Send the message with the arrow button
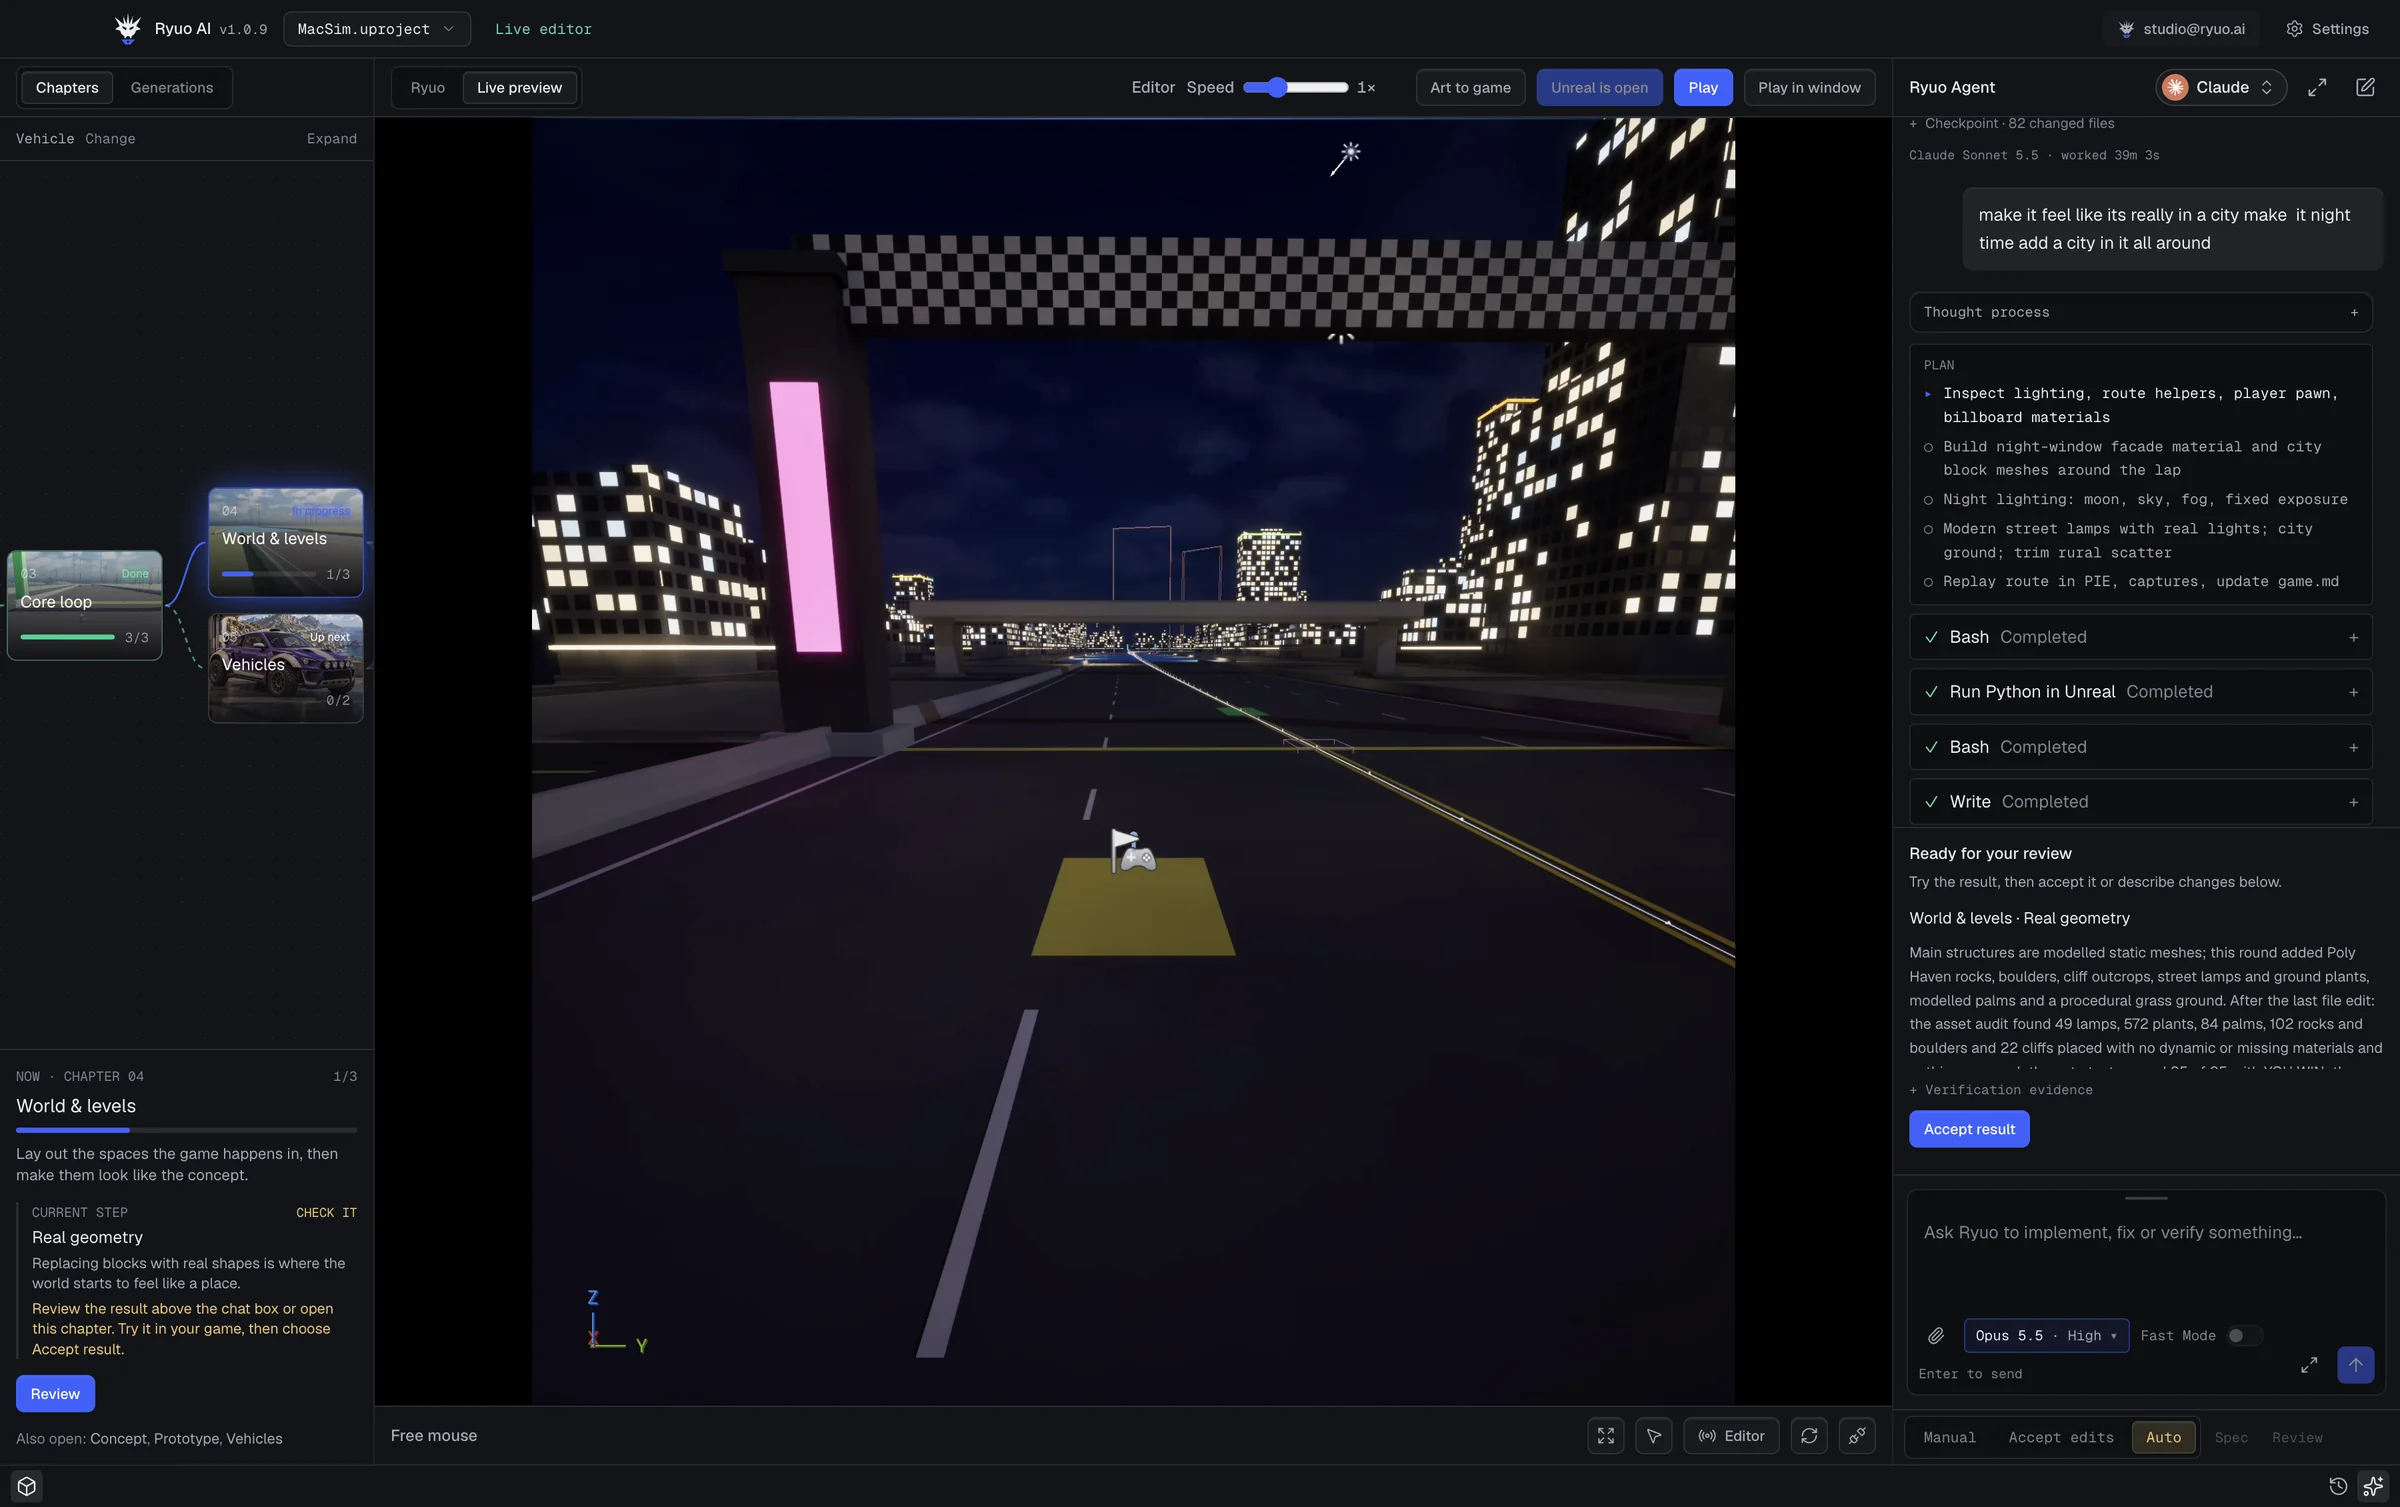Viewport: 2400px width, 1507px height. tap(2355, 1365)
